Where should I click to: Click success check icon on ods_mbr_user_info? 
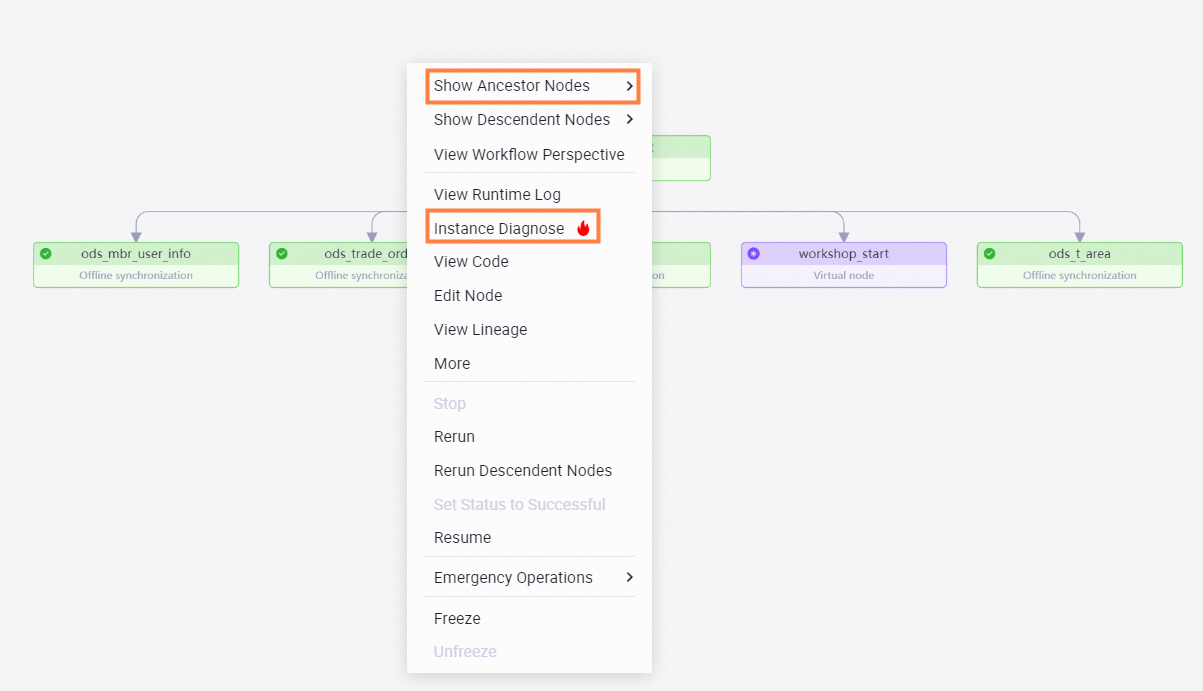coord(46,254)
